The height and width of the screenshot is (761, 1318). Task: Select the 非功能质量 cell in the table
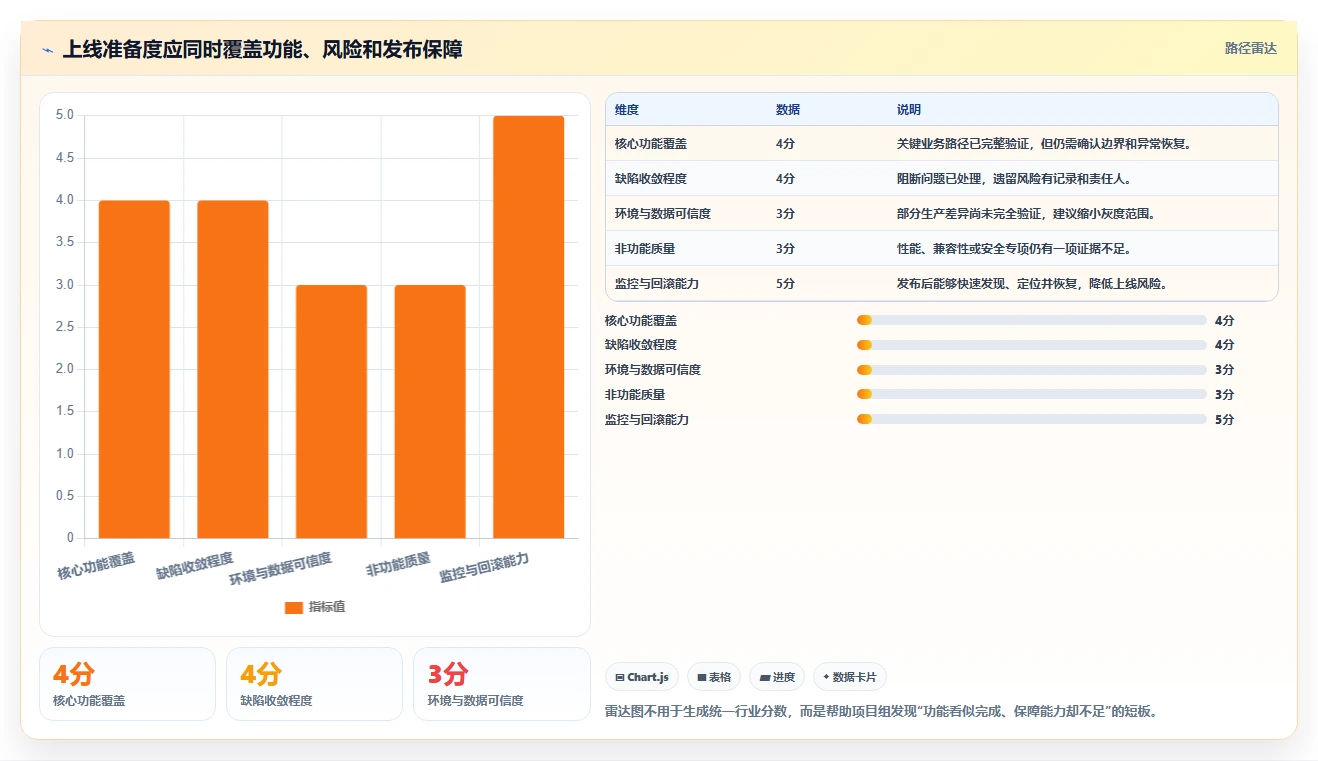(x=645, y=249)
